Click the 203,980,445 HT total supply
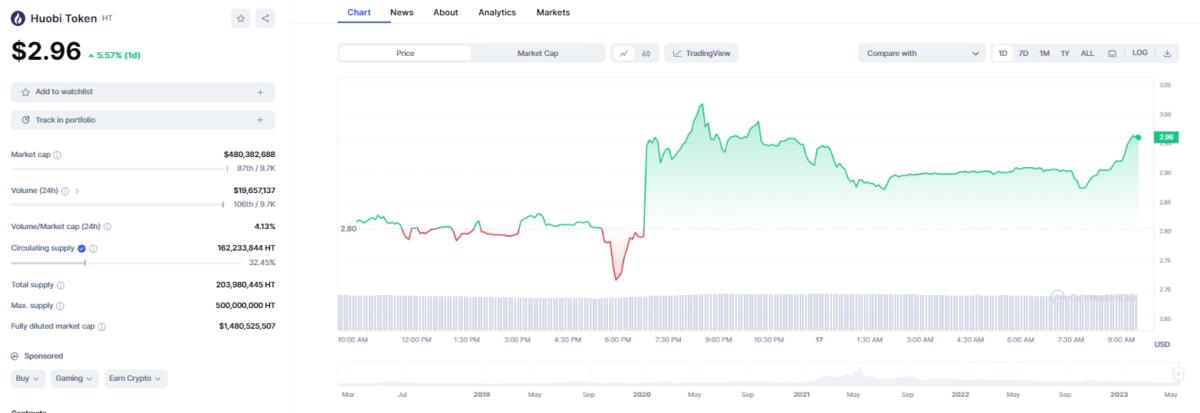This screenshot has width=1200, height=413. 245,285
